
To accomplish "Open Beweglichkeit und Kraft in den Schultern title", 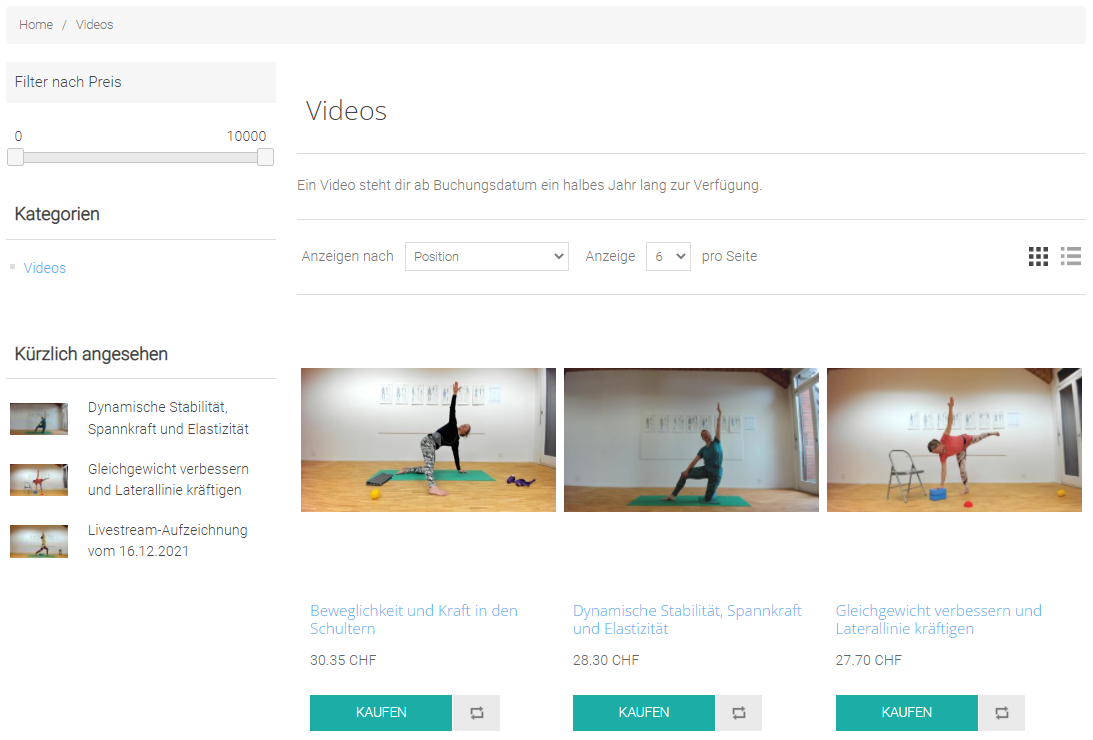I will (x=413, y=619).
